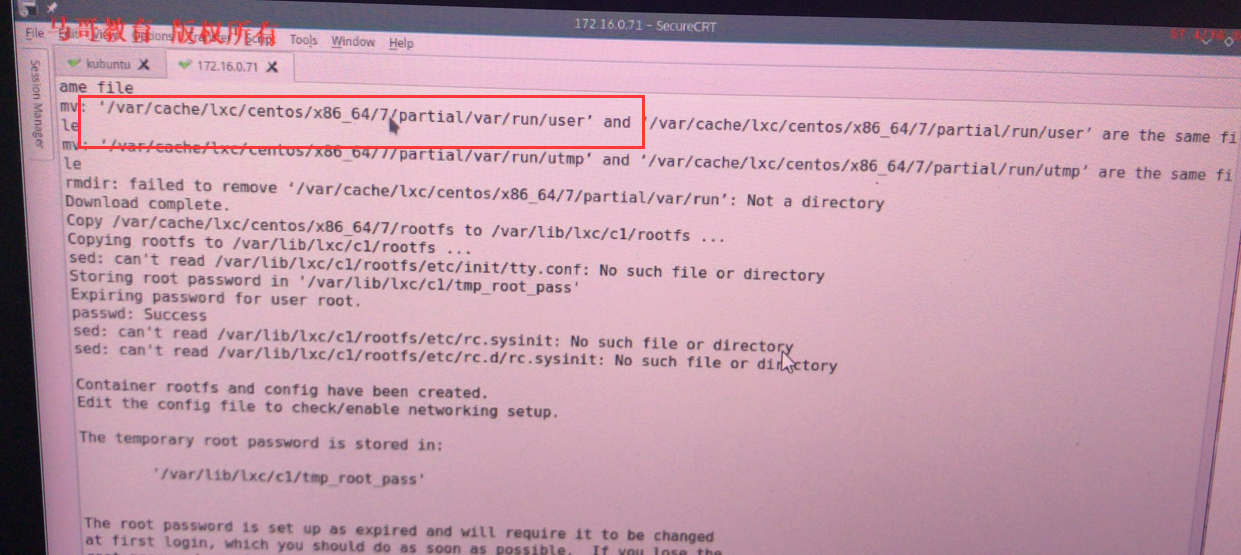Click inside the terminal output area
The width and height of the screenshot is (1241, 555).
(x=640, y=320)
